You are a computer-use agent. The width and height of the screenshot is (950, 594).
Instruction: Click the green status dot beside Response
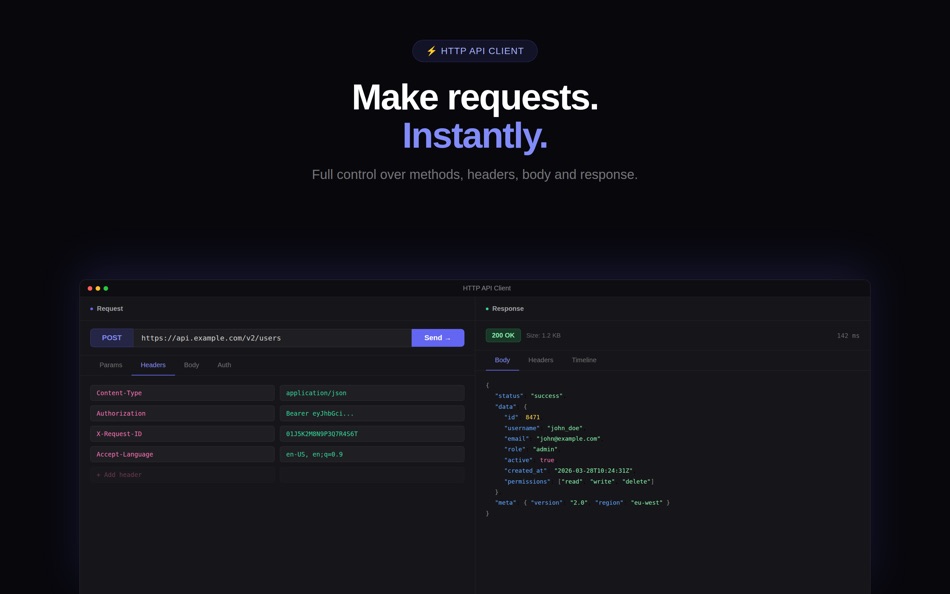click(x=487, y=308)
